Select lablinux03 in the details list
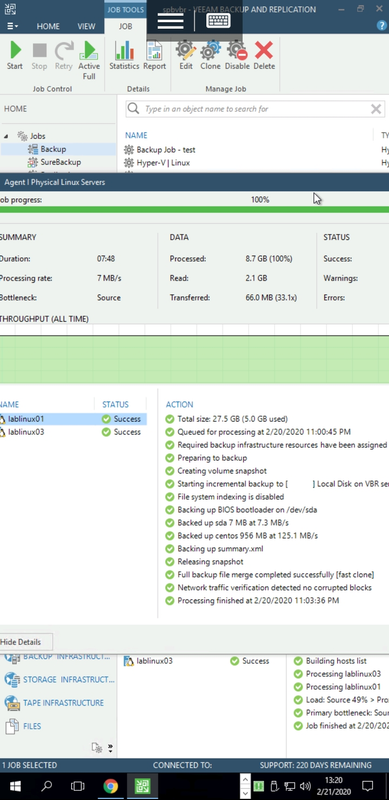This screenshot has height=800, width=389. (73, 432)
